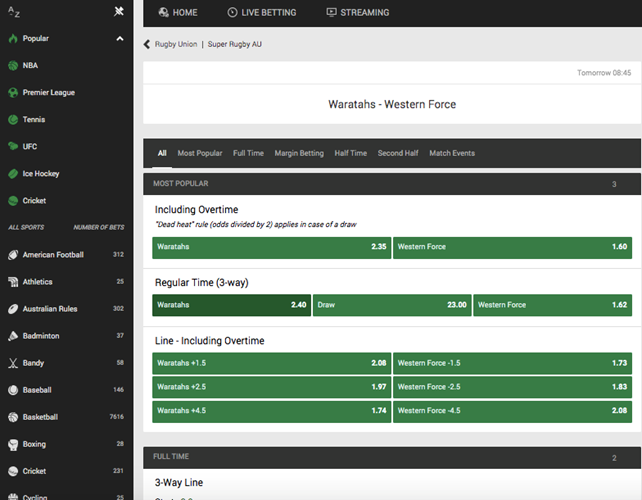Go back using the left chevron arrow
The image size is (642, 500).
(147, 44)
